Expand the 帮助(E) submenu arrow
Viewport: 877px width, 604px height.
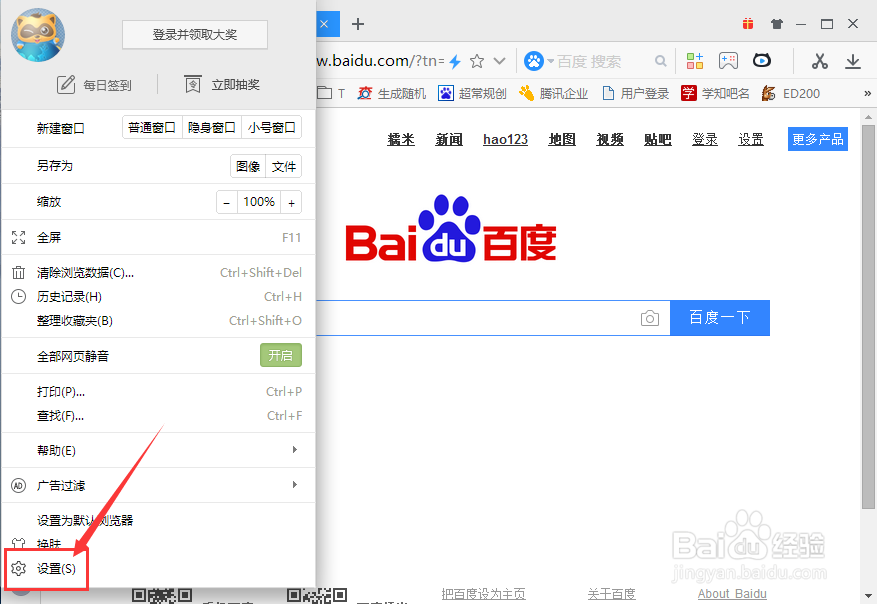(295, 450)
